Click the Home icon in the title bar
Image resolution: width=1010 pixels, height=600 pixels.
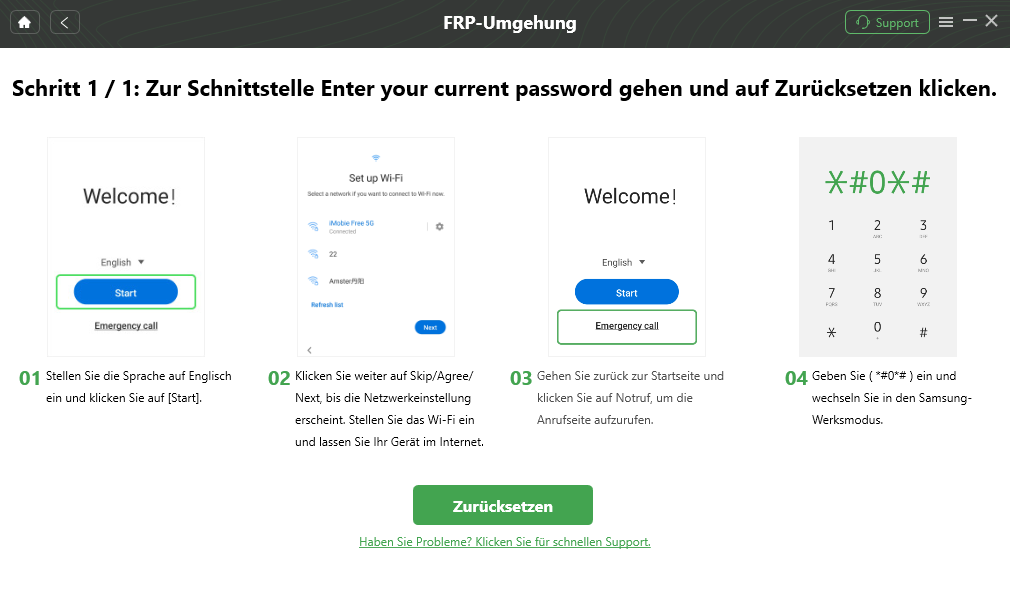click(x=24, y=20)
